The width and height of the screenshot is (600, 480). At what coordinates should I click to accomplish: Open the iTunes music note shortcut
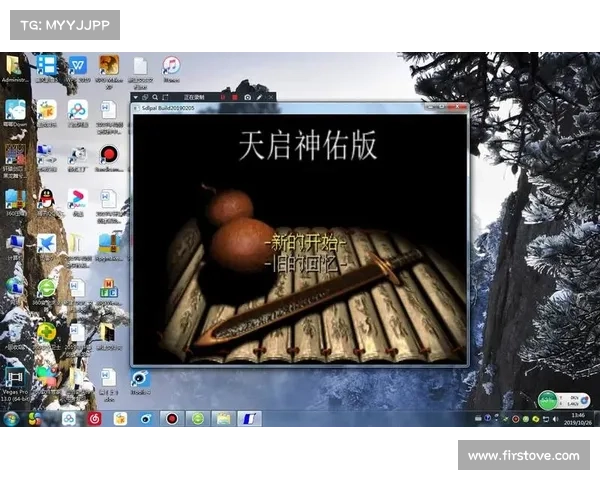pos(171,69)
